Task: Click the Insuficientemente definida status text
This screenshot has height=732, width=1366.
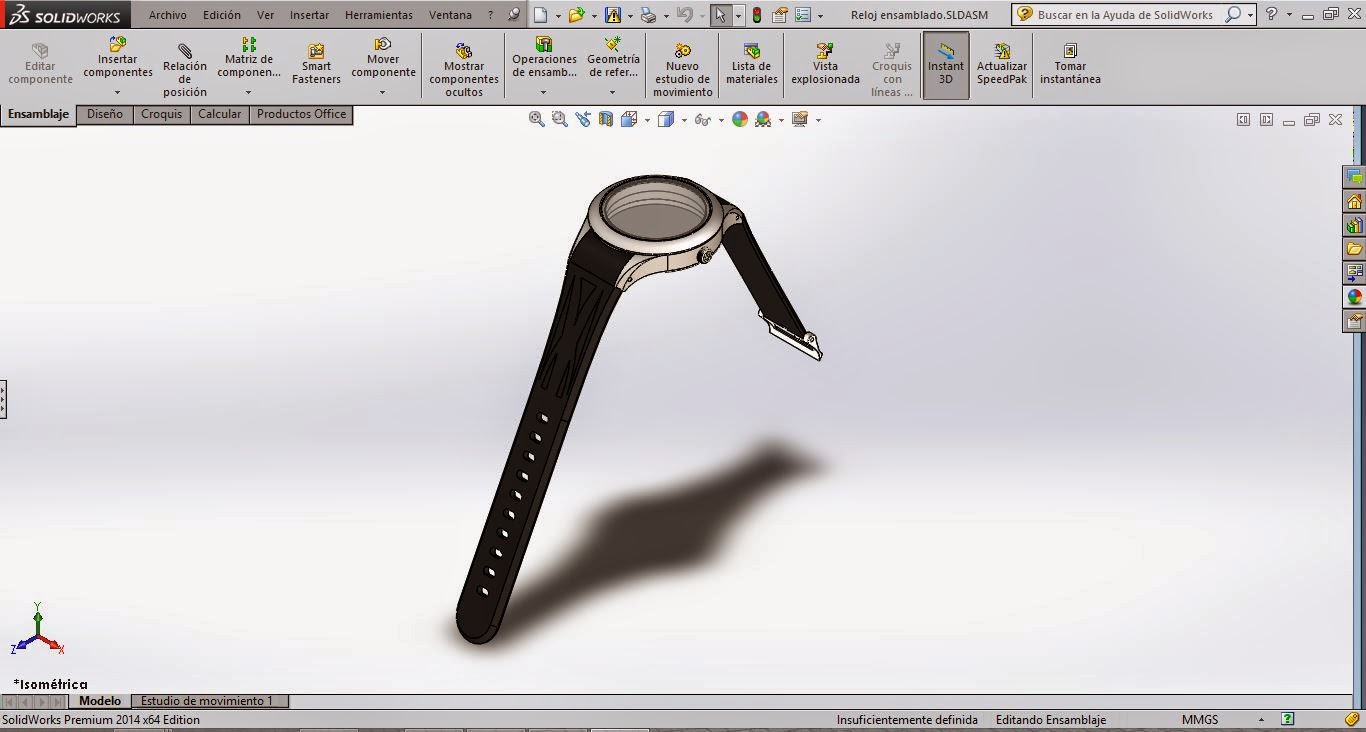Action: (x=907, y=720)
